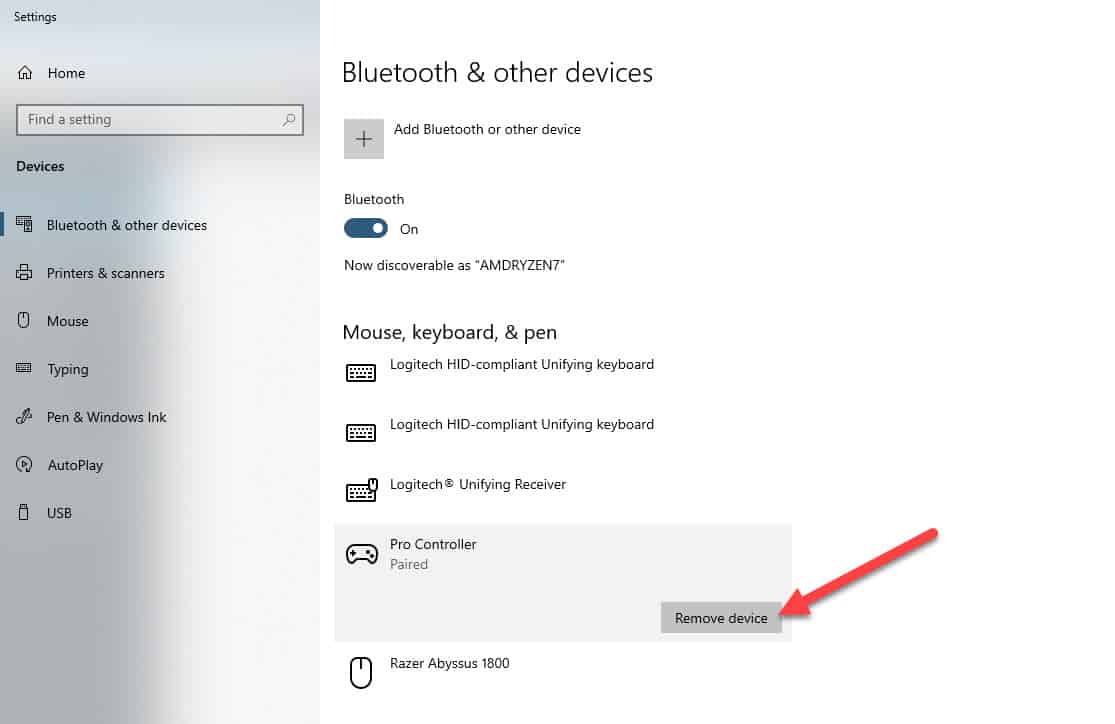Open USB settings

coord(59,513)
